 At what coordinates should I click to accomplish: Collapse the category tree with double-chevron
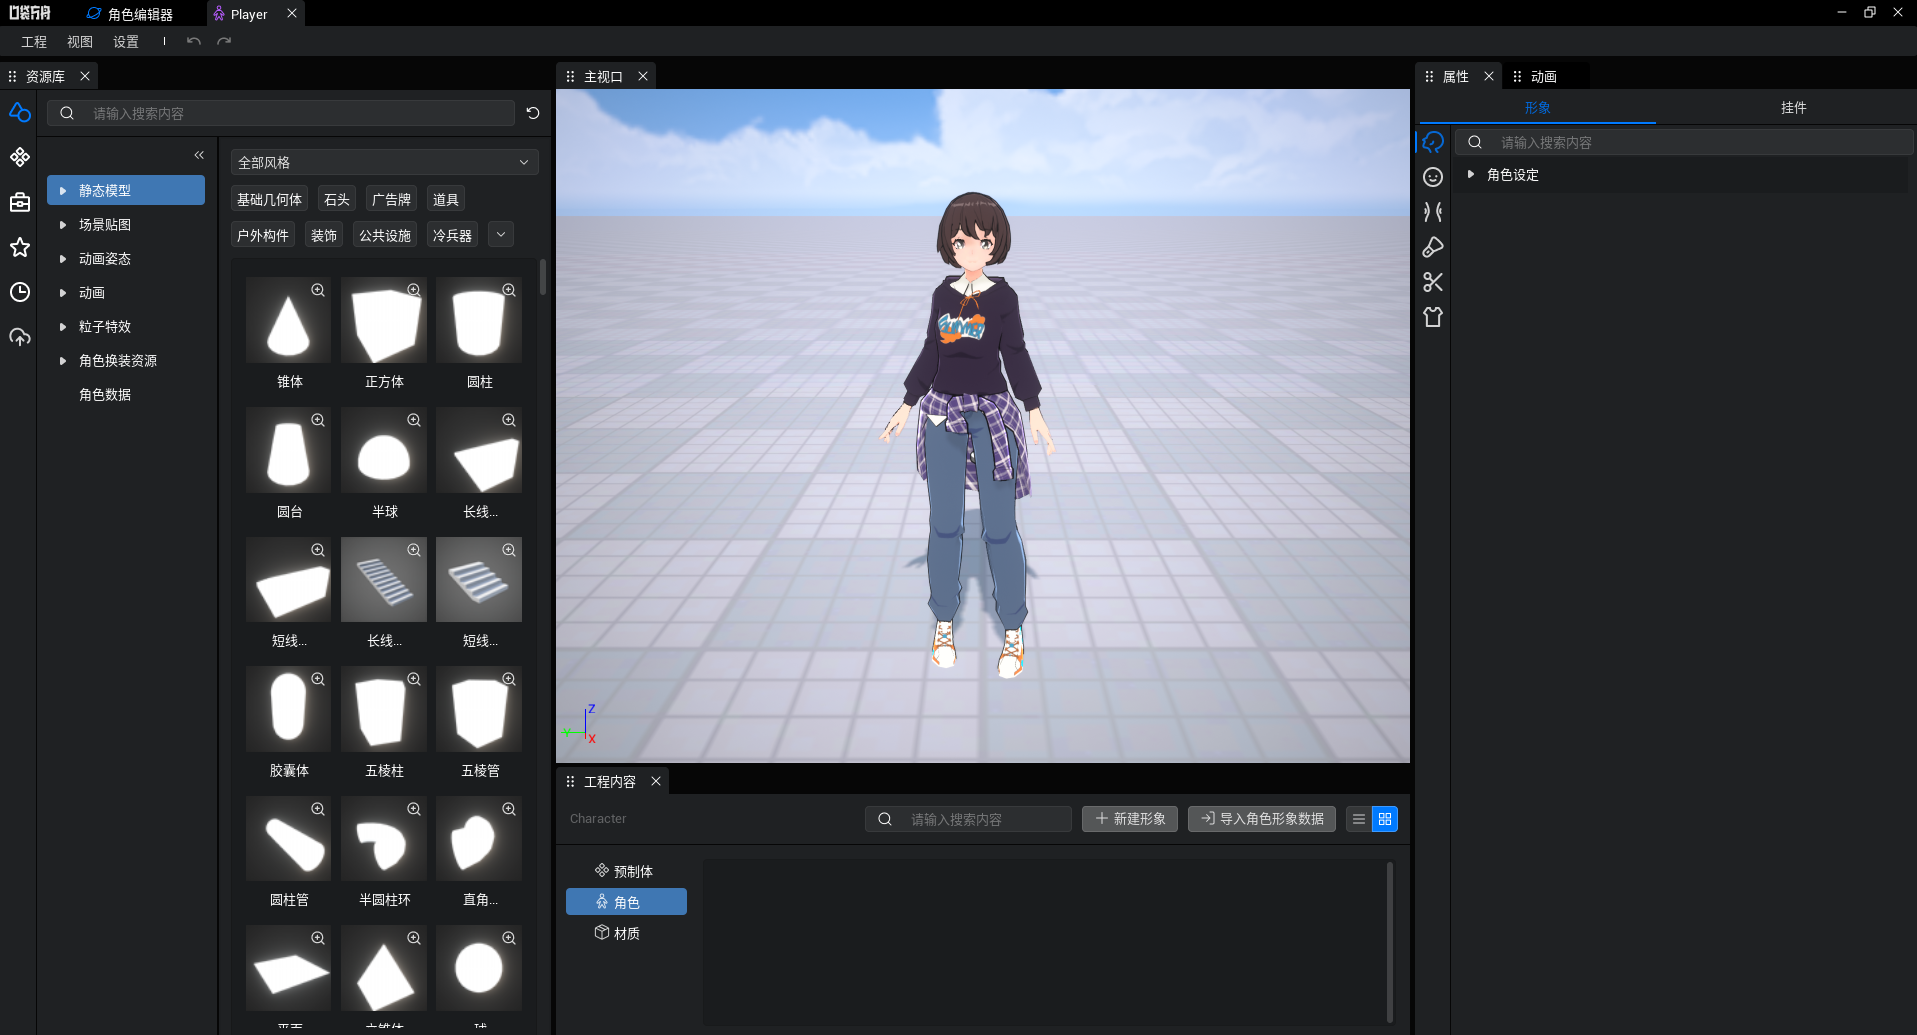click(199, 155)
